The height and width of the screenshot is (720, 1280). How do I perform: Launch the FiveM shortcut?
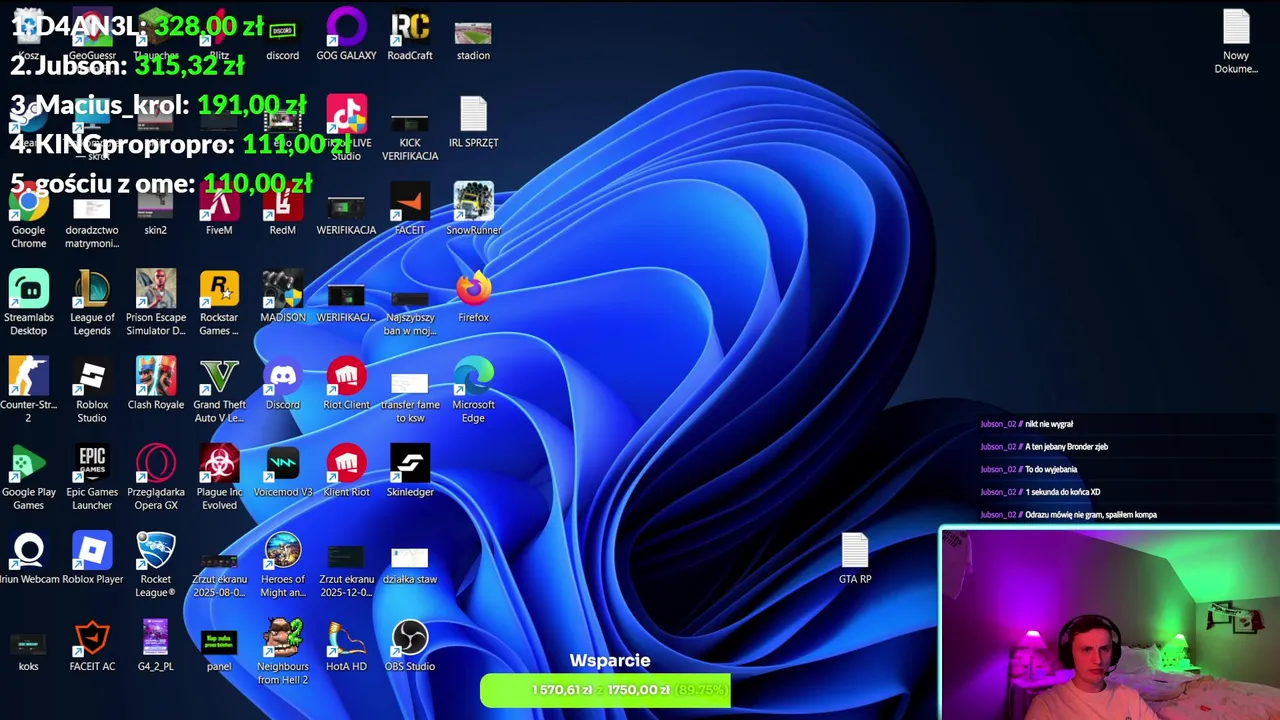[219, 210]
